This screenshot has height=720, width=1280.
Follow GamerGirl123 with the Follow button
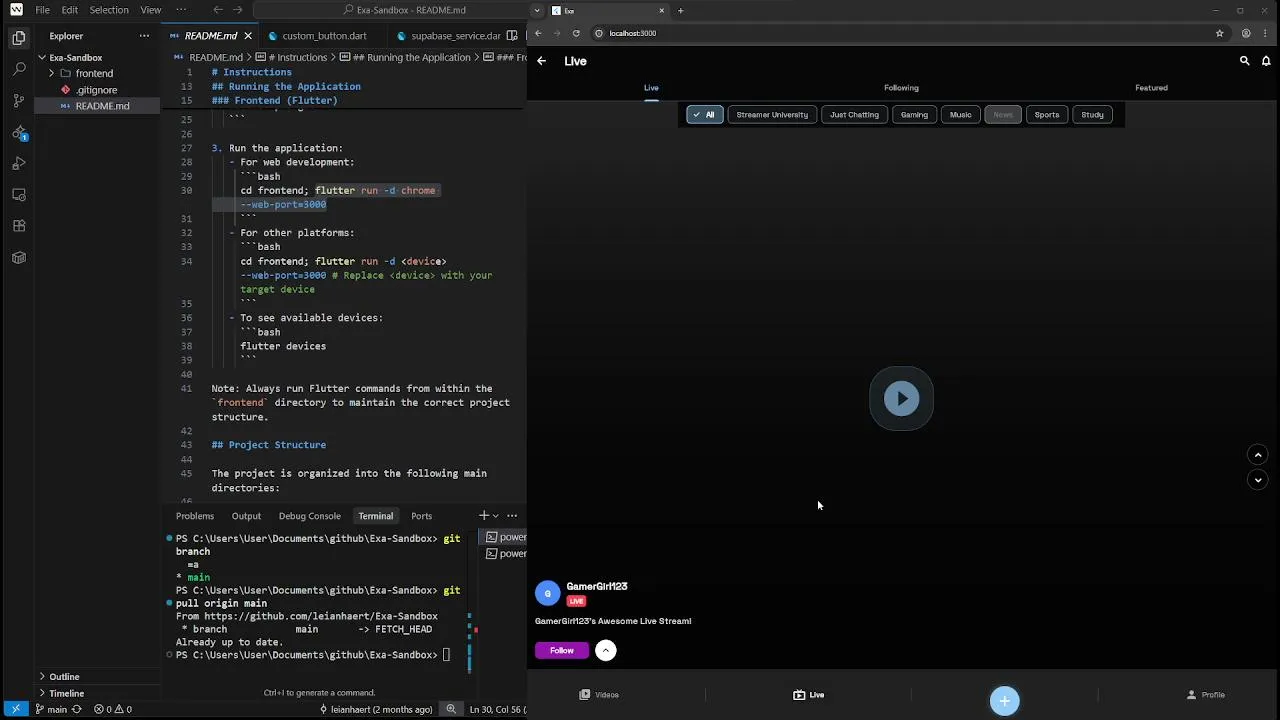(561, 650)
